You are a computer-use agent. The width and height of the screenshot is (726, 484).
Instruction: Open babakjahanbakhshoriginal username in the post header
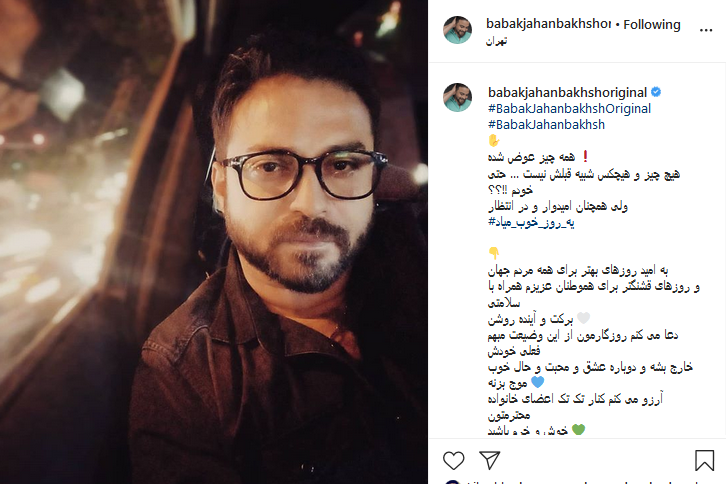(548, 24)
